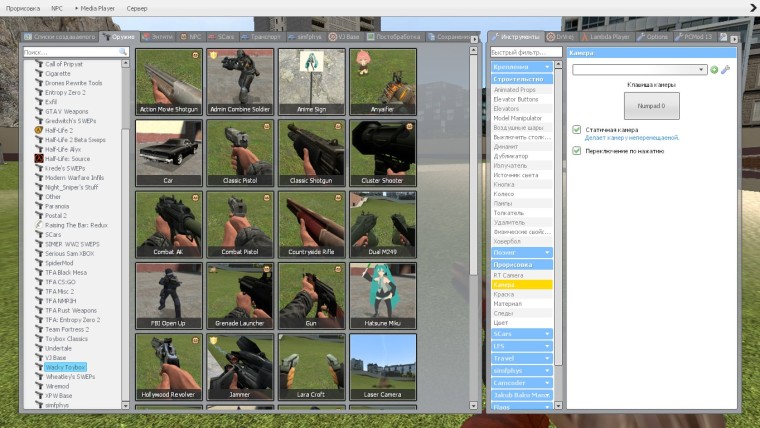Open the VJ Base spawn tab
This screenshot has height=428, width=760.
(345, 37)
